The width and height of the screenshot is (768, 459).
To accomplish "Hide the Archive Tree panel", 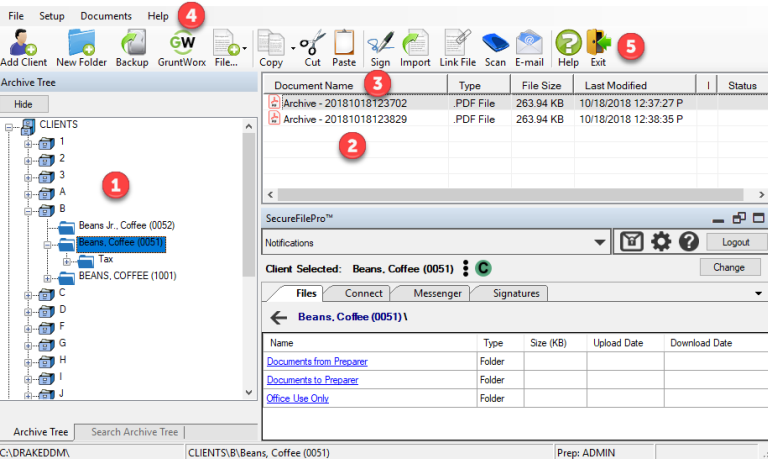I will [x=23, y=104].
